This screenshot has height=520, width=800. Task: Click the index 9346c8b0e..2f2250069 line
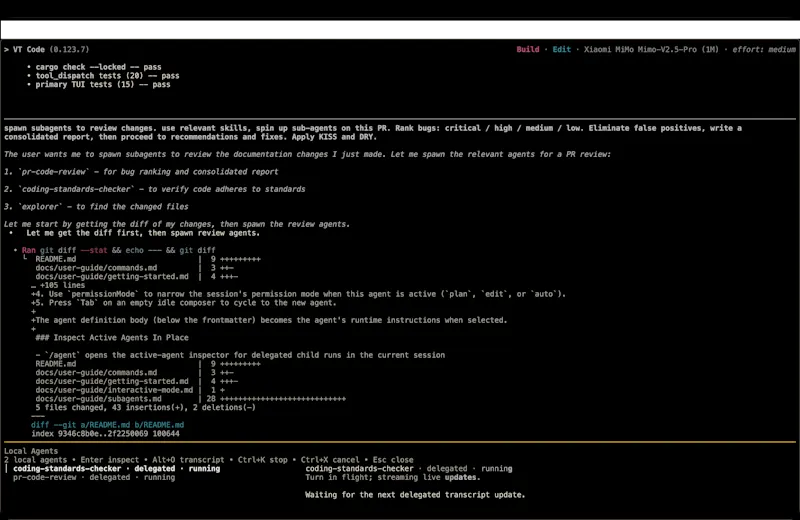tap(105, 434)
